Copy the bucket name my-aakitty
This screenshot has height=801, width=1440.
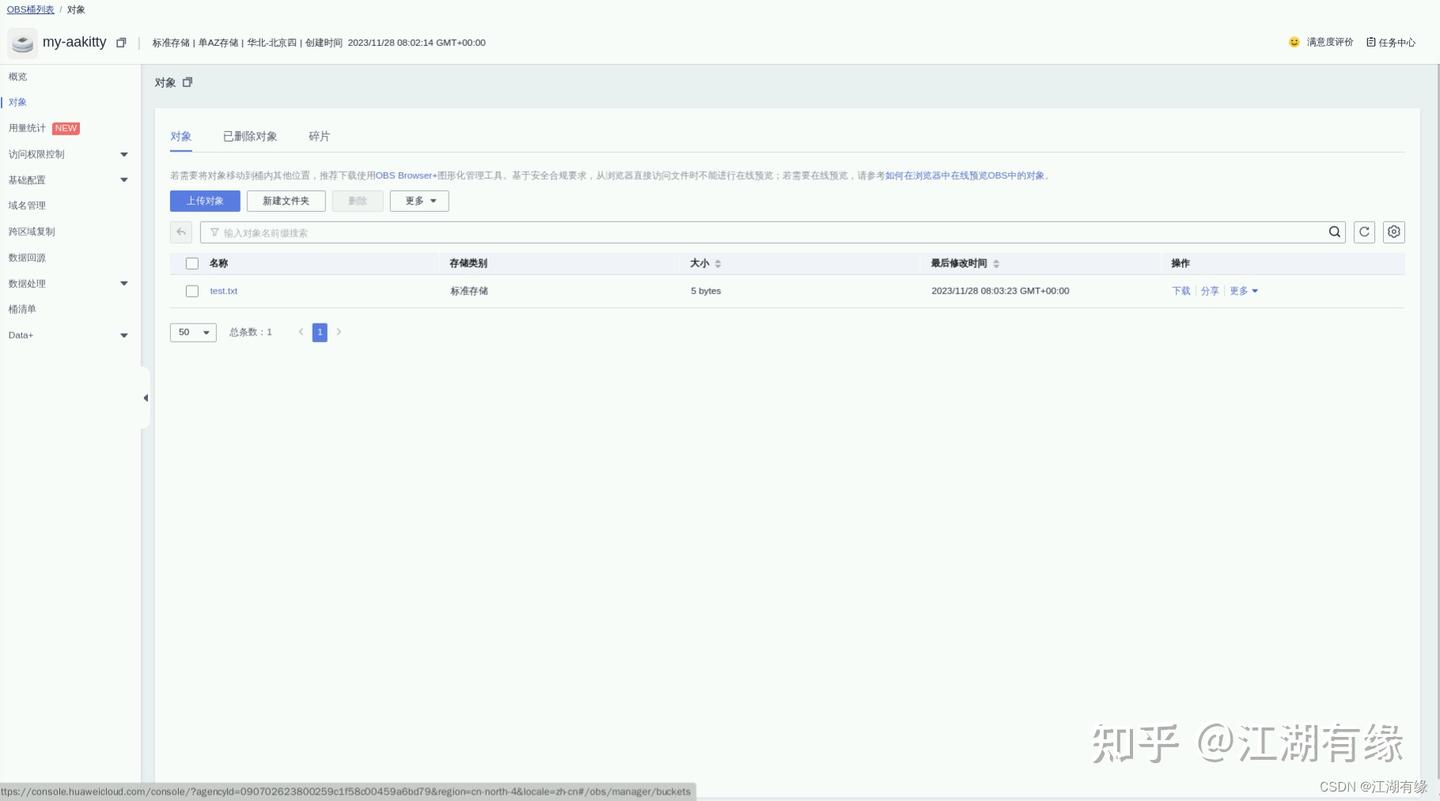coord(120,42)
